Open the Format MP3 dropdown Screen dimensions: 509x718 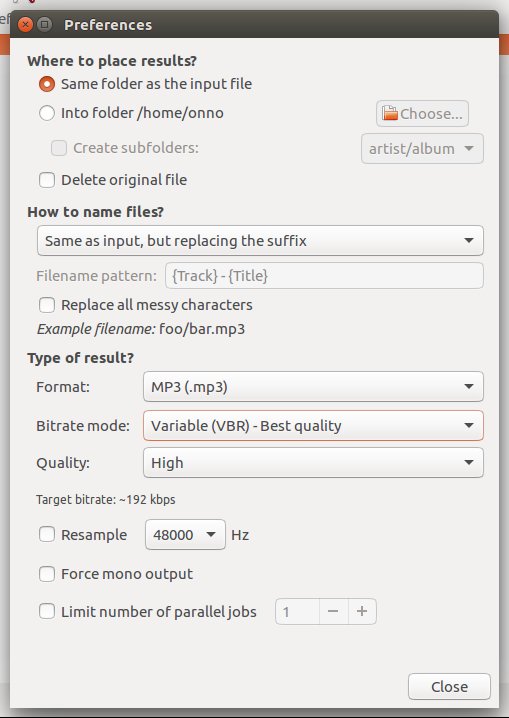pyautogui.click(x=313, y=387)
